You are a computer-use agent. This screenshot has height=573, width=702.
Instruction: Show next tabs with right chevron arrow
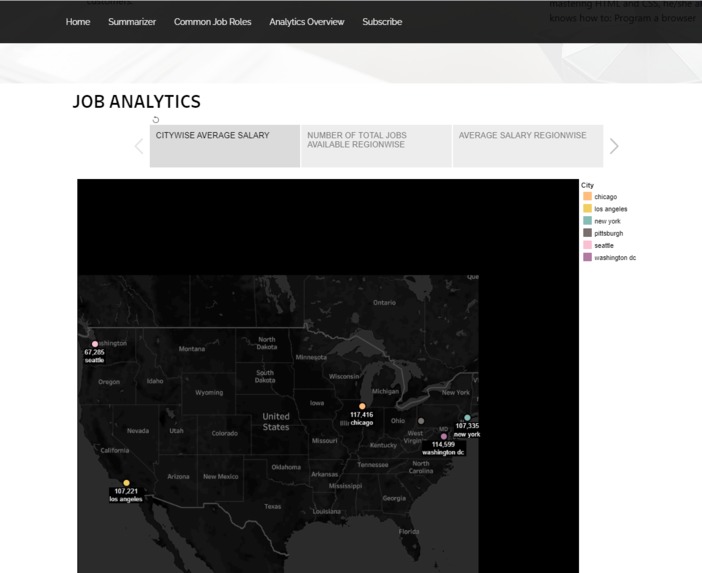point(614,146)
